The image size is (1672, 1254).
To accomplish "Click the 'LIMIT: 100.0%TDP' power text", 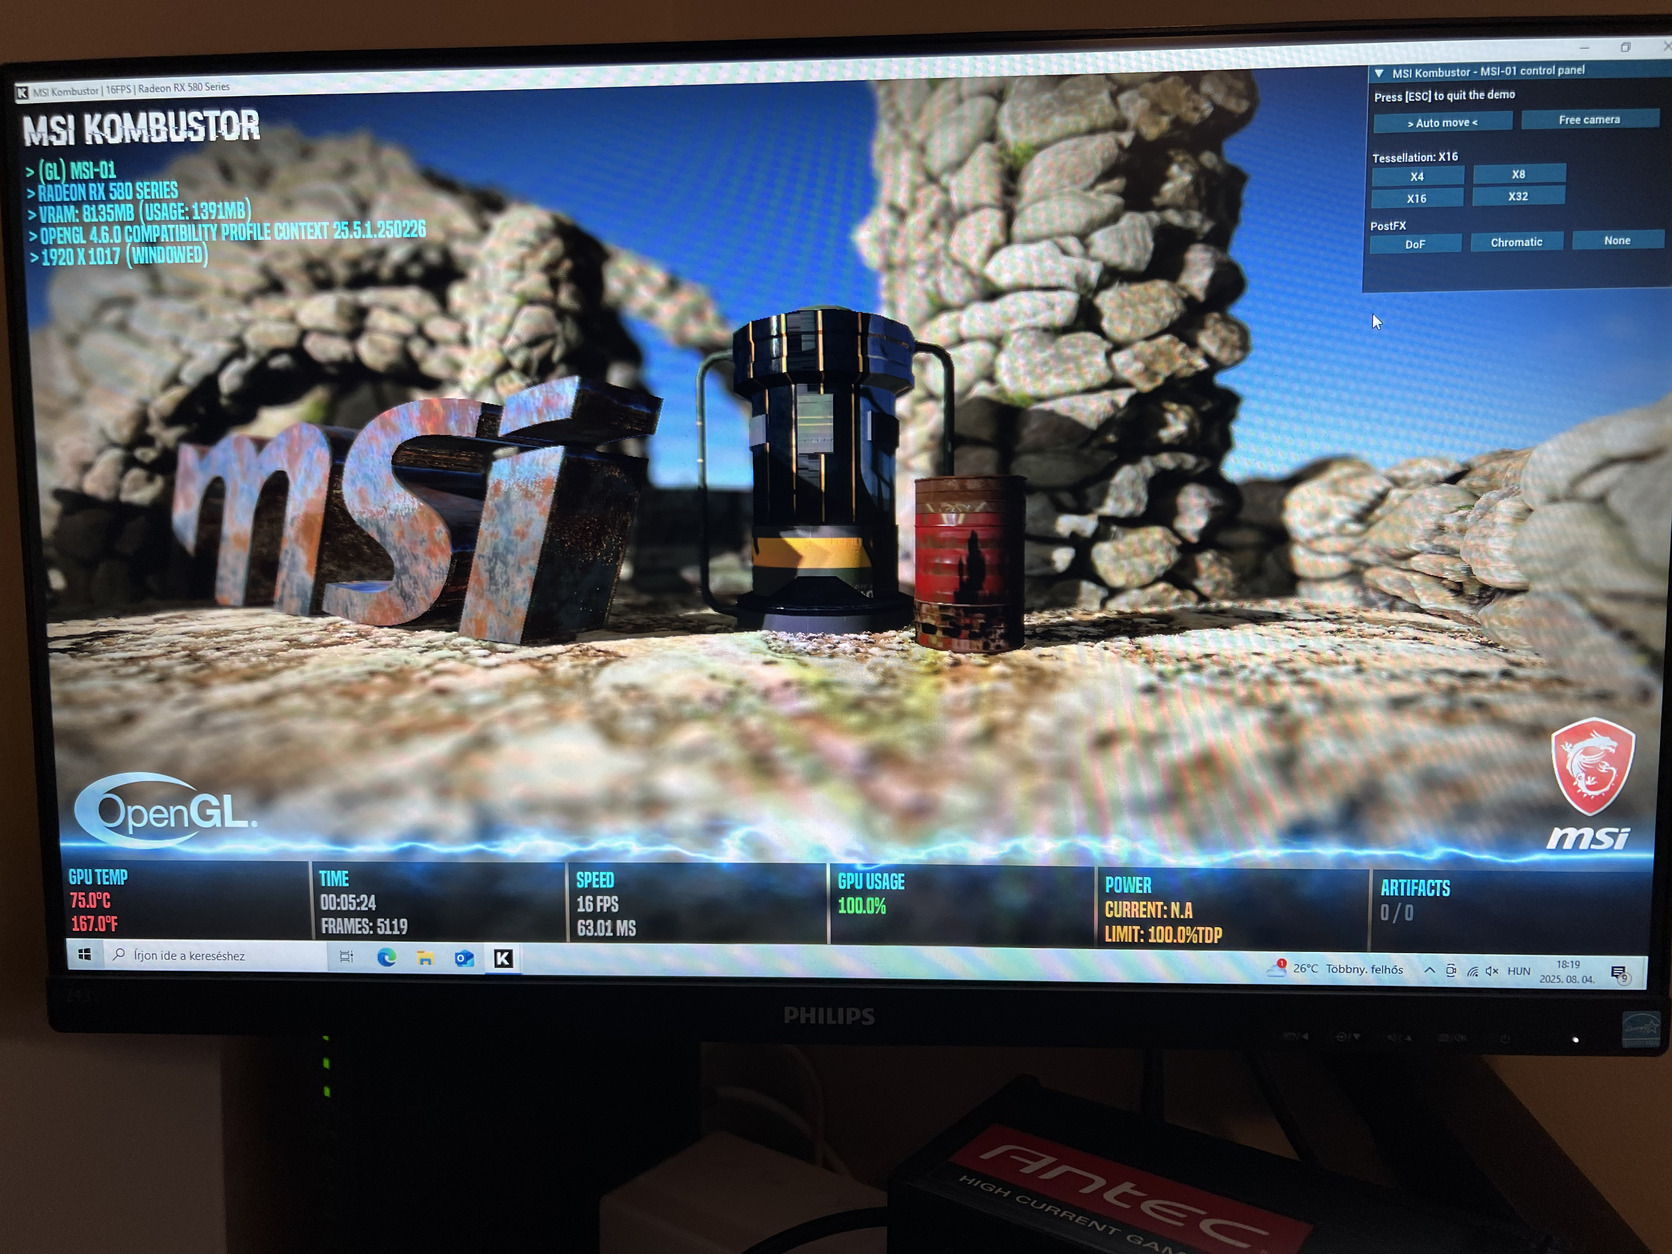I will pos(1163,935).
